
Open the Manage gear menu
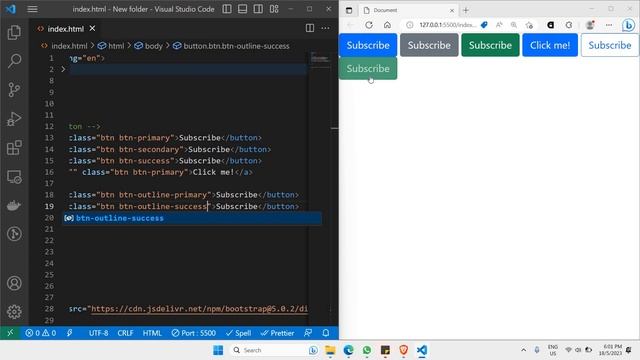click(x=14, y=311)
